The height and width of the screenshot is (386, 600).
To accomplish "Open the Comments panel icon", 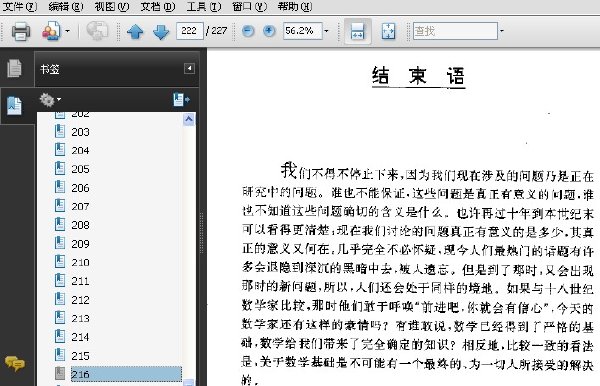I will (x=15, y=363).
